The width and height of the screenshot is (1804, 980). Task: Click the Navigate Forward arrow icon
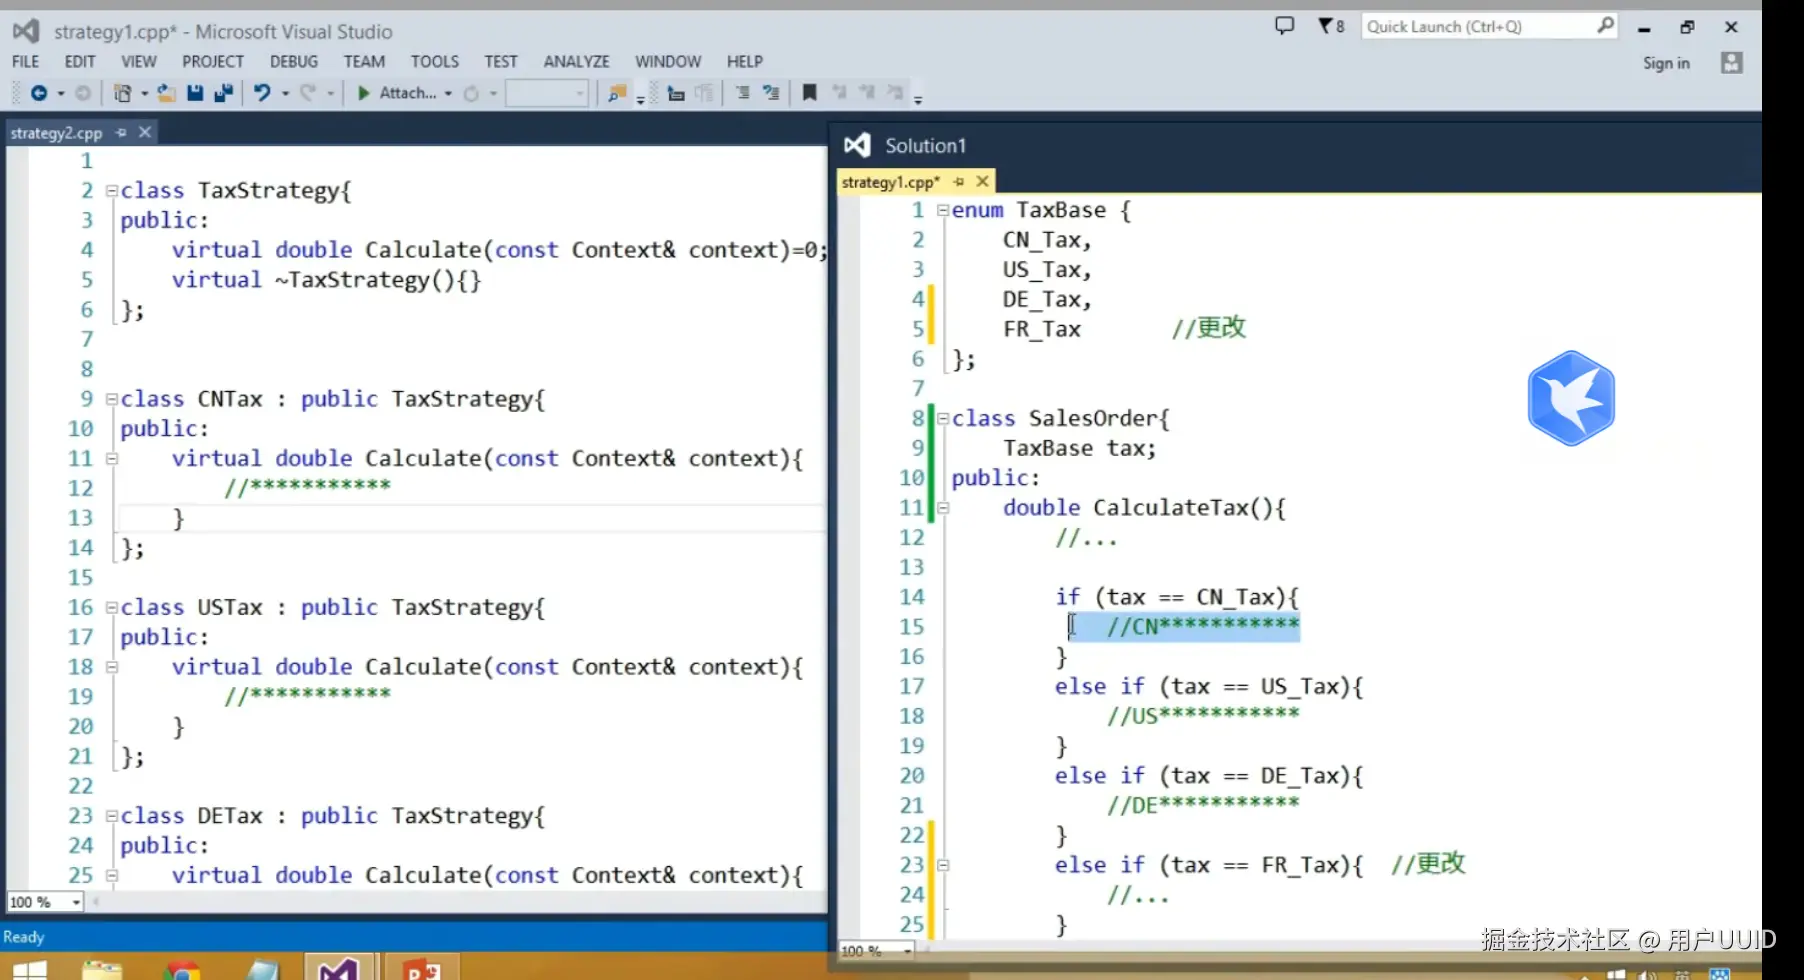[83, 93]
